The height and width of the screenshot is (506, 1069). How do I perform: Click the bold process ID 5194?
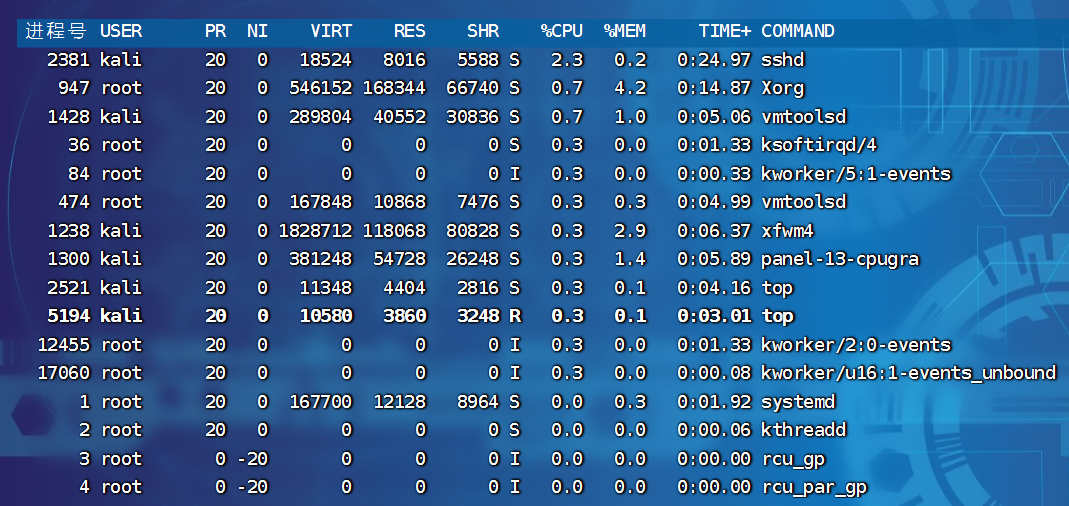(69, 316)
